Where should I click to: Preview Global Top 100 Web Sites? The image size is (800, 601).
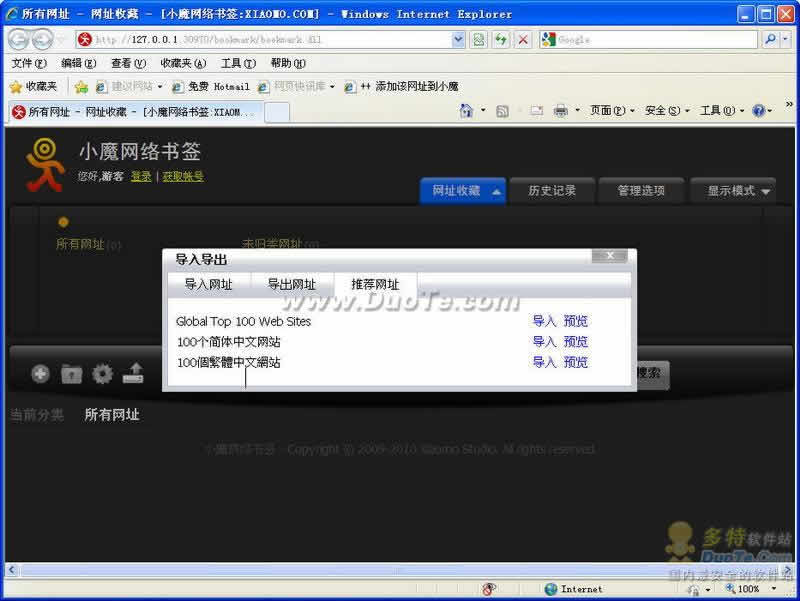tap(576, 321)
